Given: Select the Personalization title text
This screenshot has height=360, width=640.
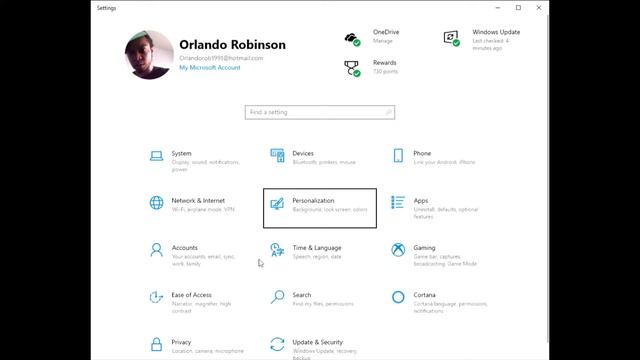Looking at the screenshot, I should click(x=313, y=200).
